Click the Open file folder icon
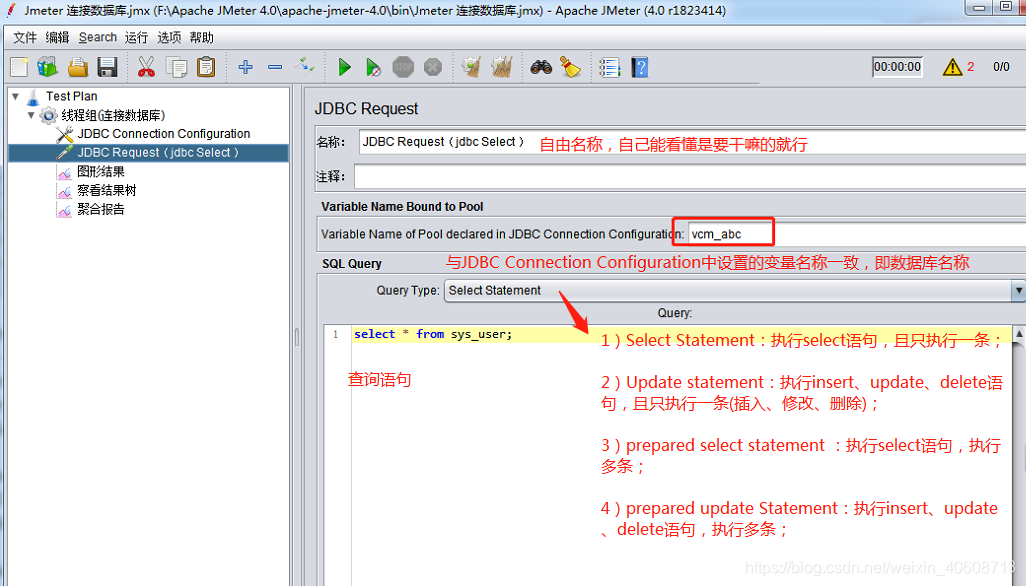The height and width of the screenshot is (586, 1026). coord(78,67)
